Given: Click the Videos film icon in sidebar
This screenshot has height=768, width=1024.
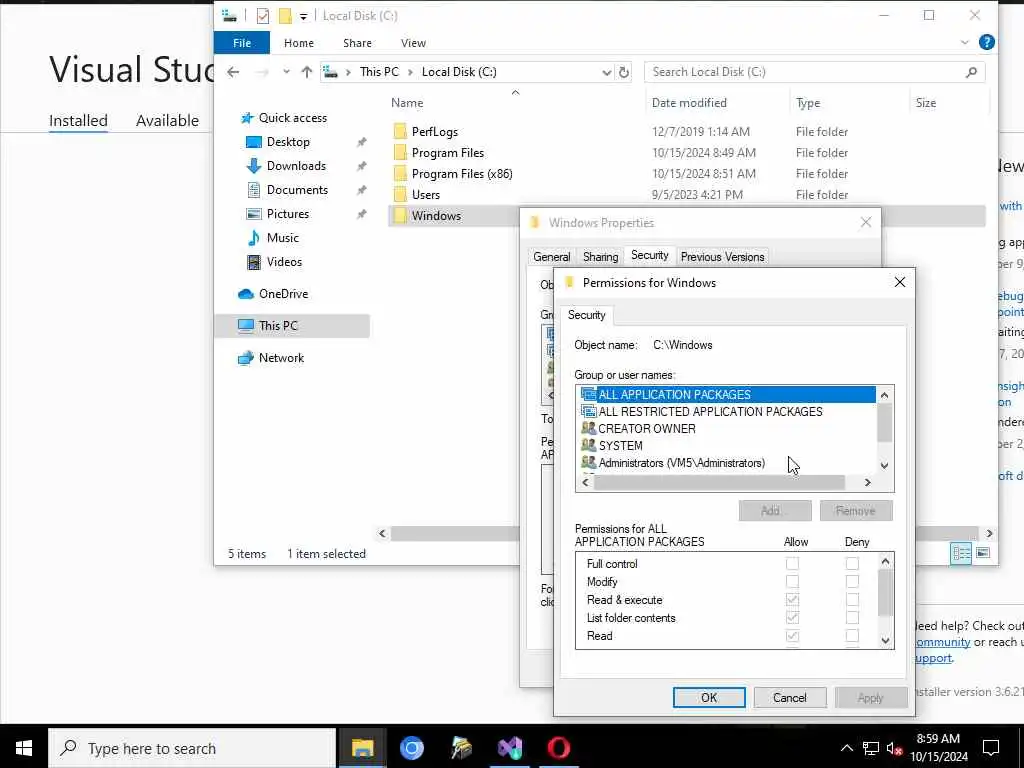Looking at the screenshot, I should (253, 262).
